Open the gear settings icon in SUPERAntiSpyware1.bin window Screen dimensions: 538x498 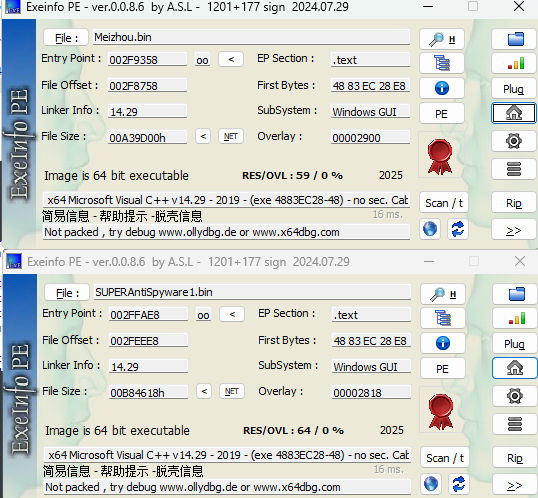pyautogui.click(x=515, y=396)
